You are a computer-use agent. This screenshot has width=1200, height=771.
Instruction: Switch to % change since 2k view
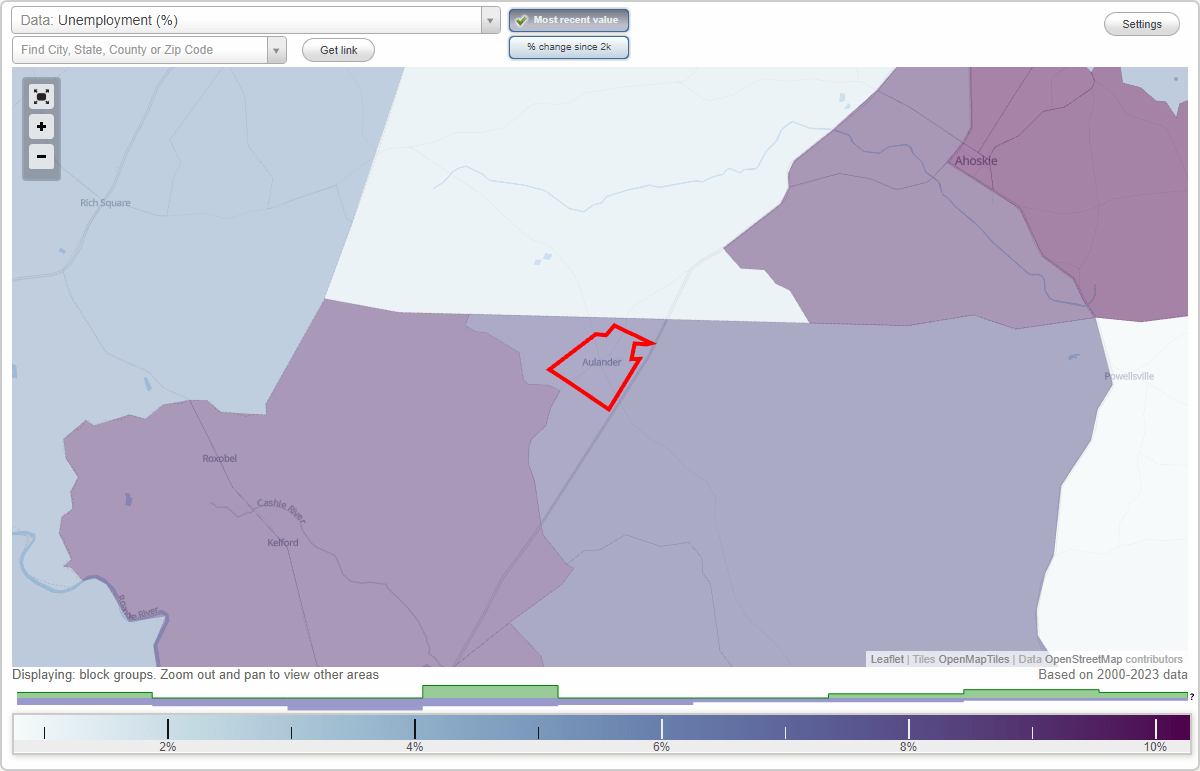point(568,46)
